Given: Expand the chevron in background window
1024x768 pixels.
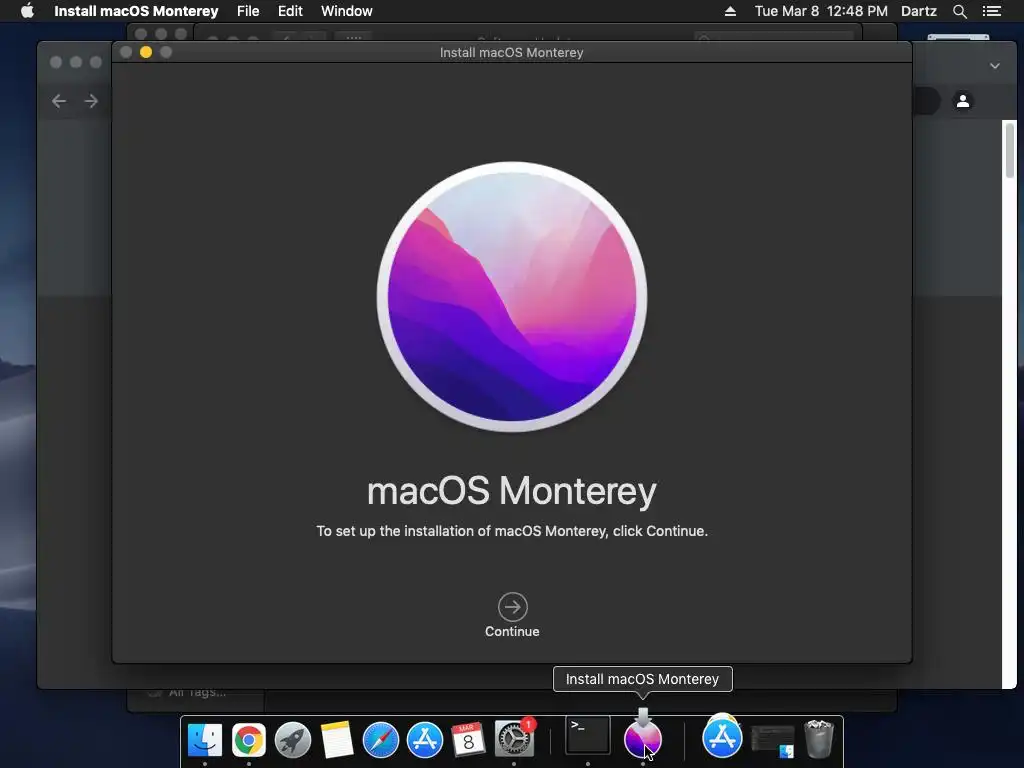Looking at the screenshot, I should [x=995, y=65].
